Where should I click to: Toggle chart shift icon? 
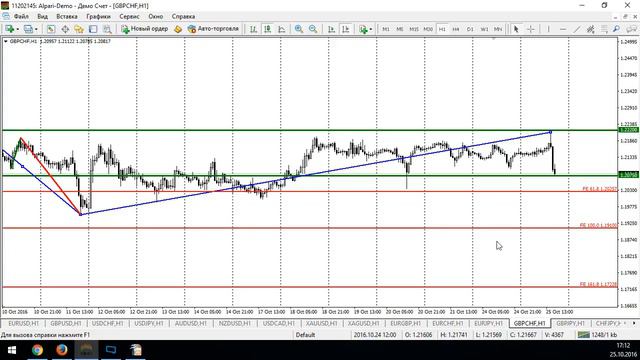click(x=345, y=29)
